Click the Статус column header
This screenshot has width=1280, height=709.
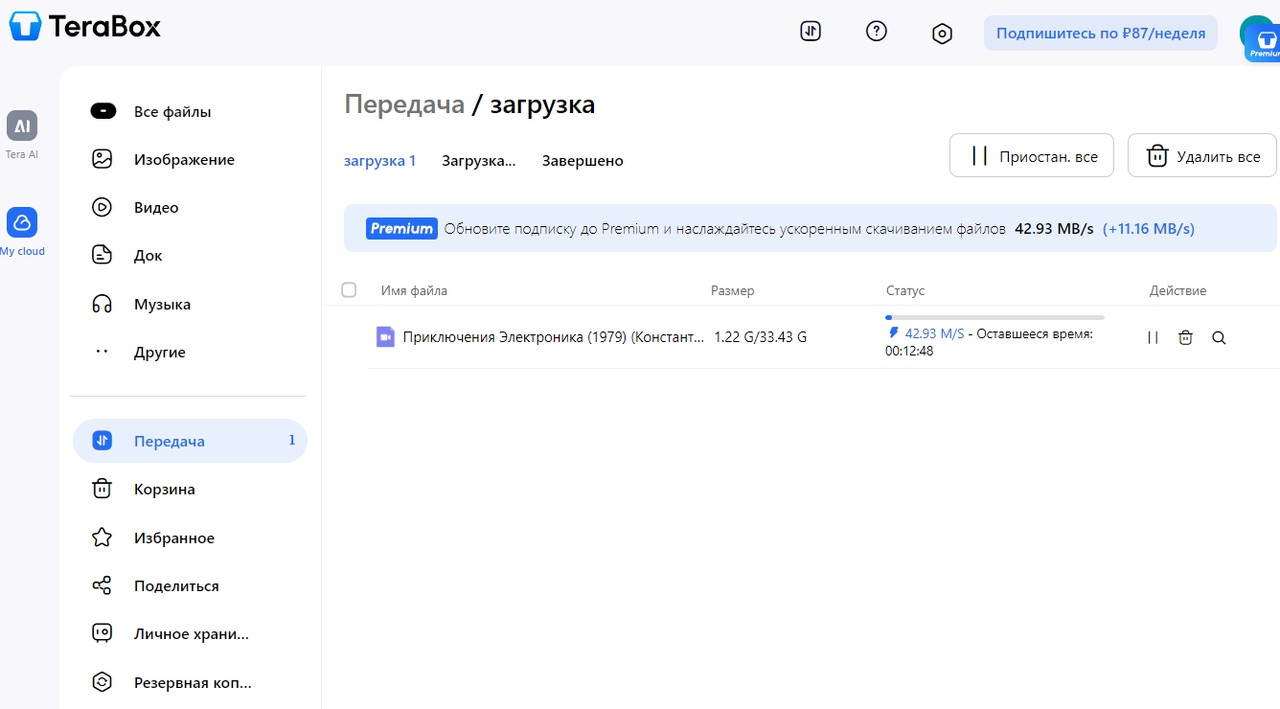coord(905,291)
